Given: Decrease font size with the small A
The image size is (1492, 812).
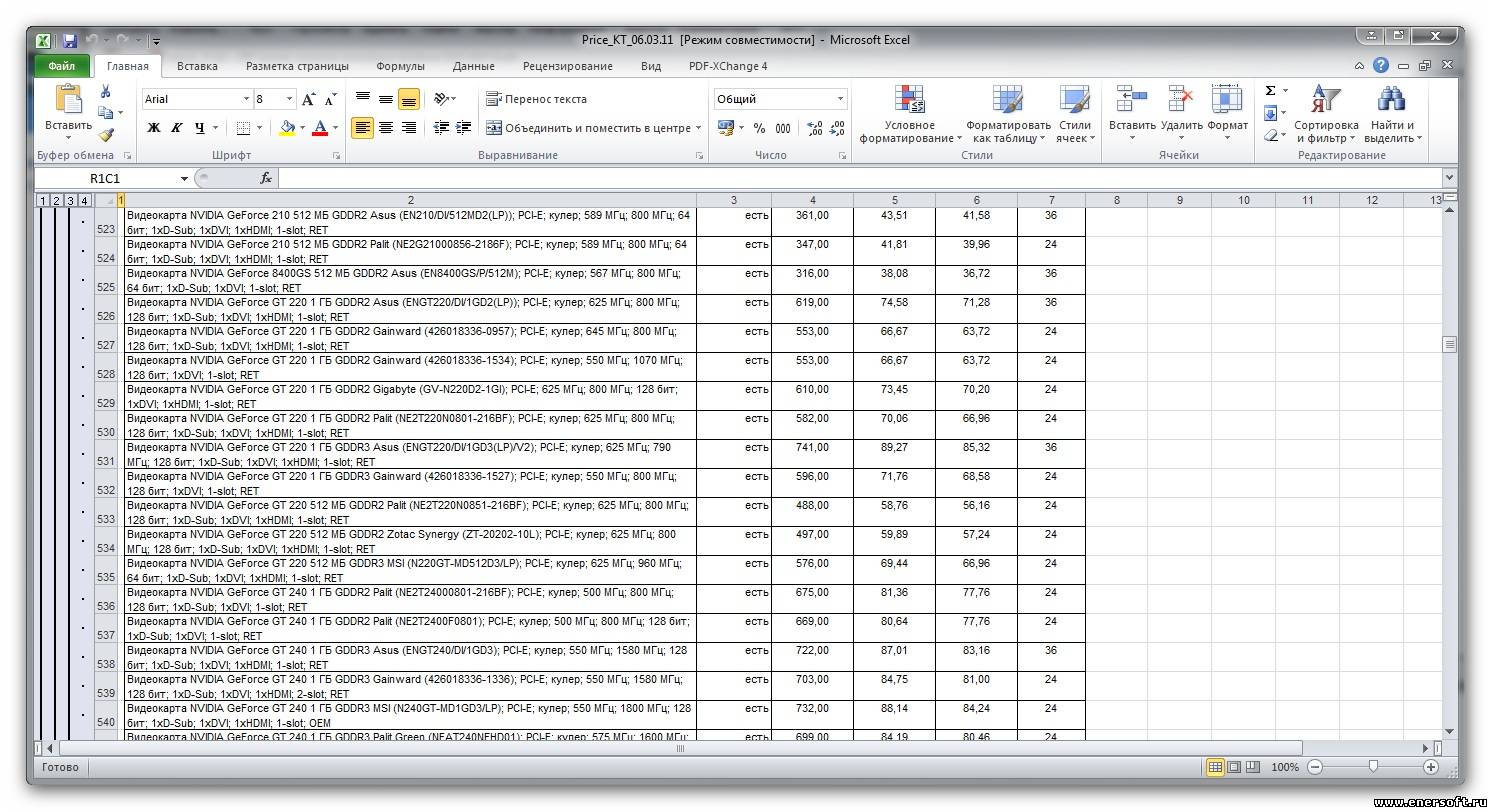Looking at the screenshot, I should (331, 99).
